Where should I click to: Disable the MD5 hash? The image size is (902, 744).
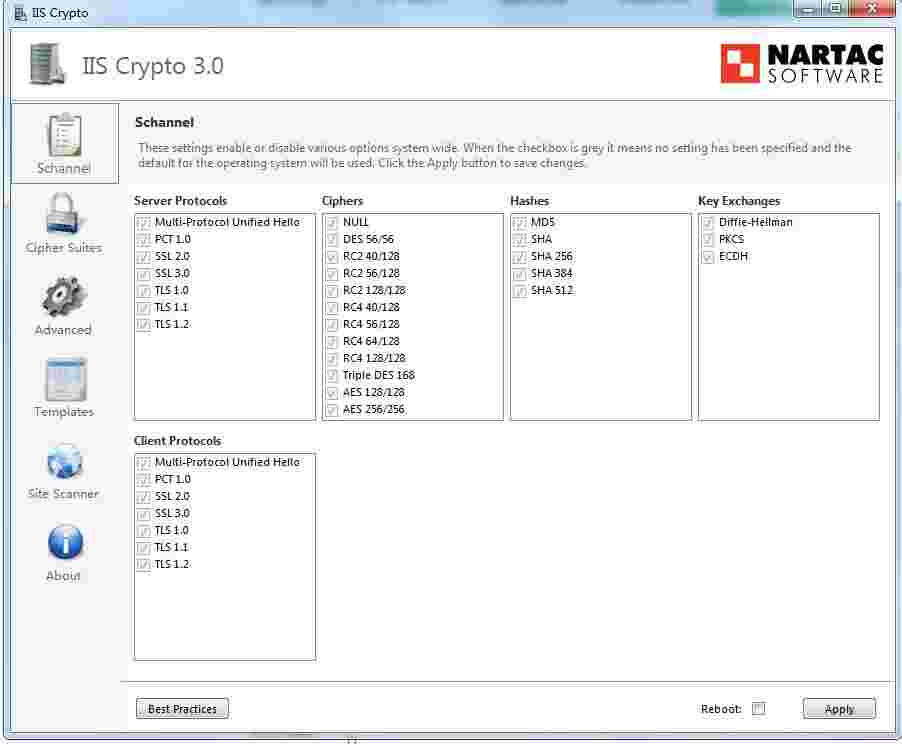click(x=520, y=222)
